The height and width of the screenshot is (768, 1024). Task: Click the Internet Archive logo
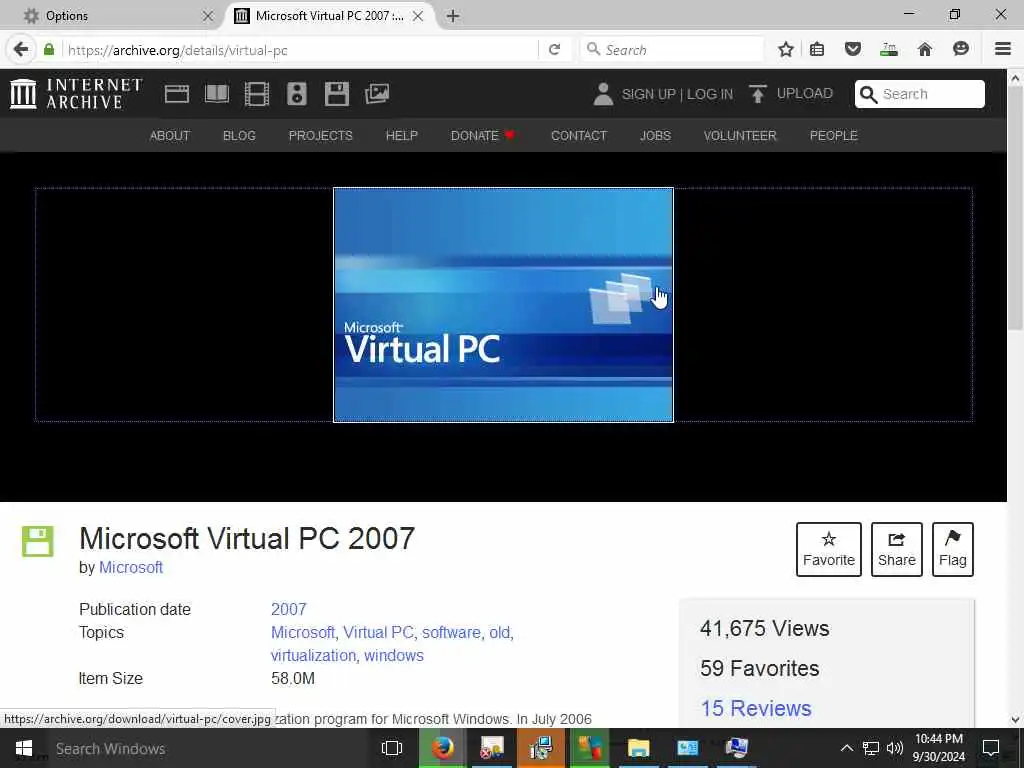76,93
